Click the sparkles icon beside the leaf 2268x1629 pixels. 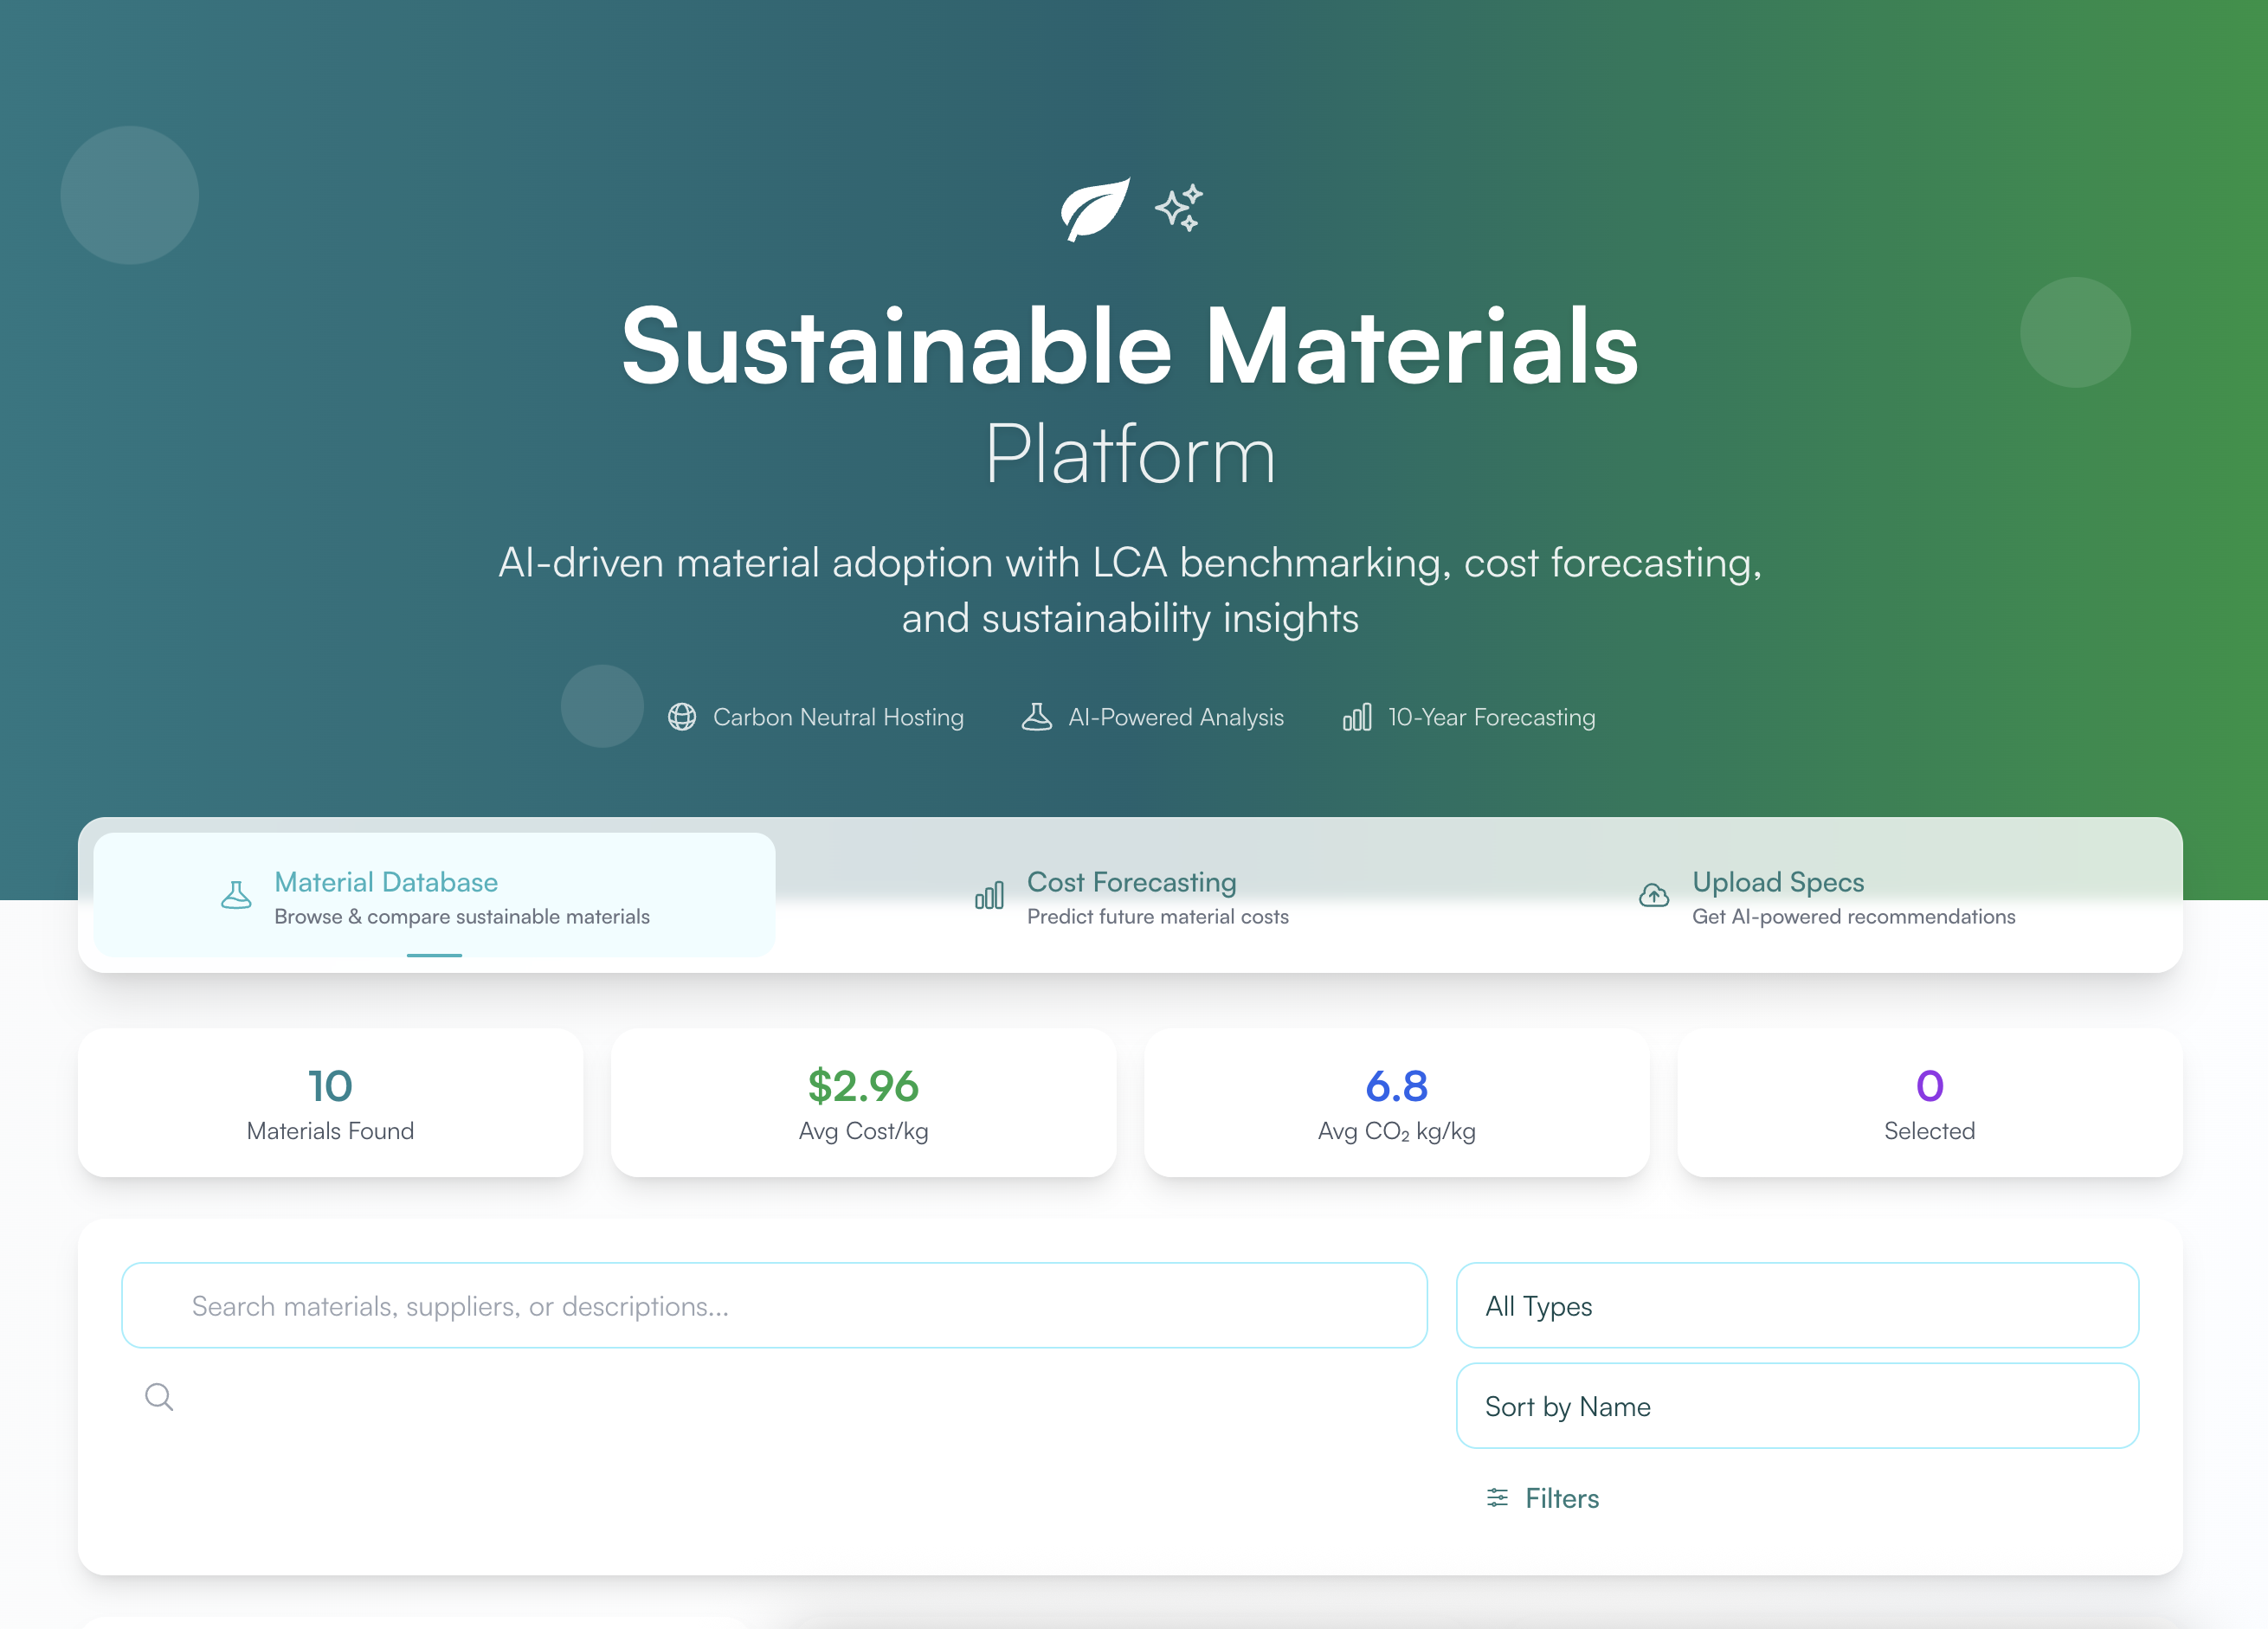click(1179, 208)
